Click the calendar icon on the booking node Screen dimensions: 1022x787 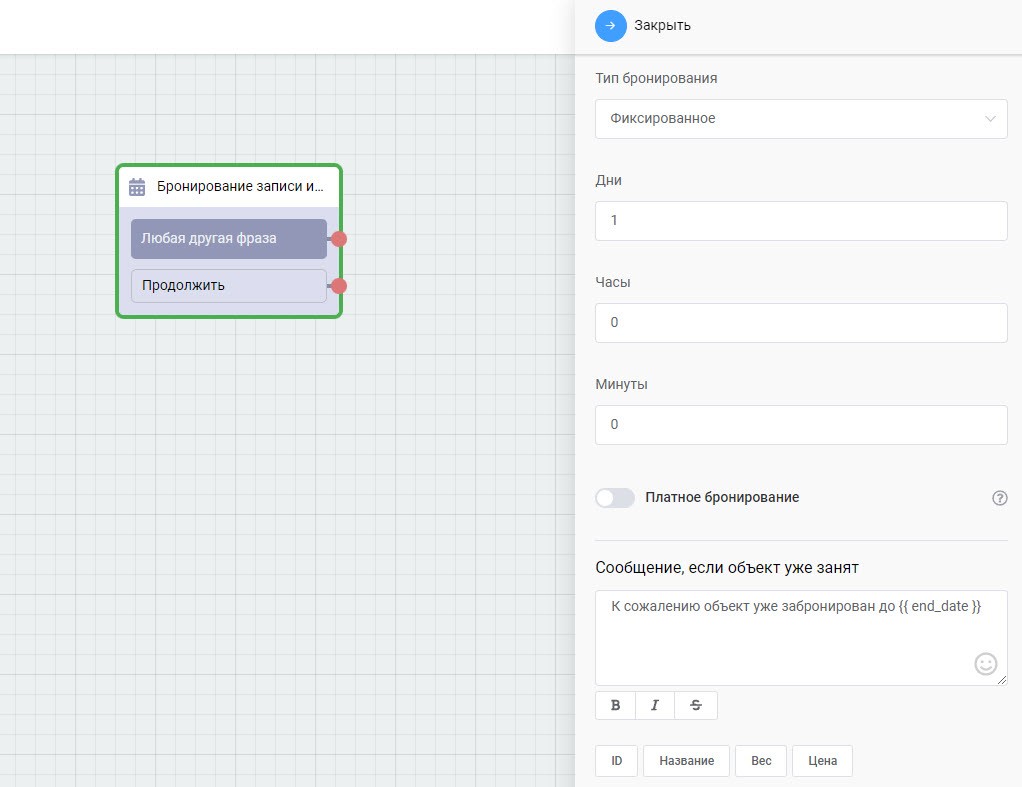click(137, 187)
